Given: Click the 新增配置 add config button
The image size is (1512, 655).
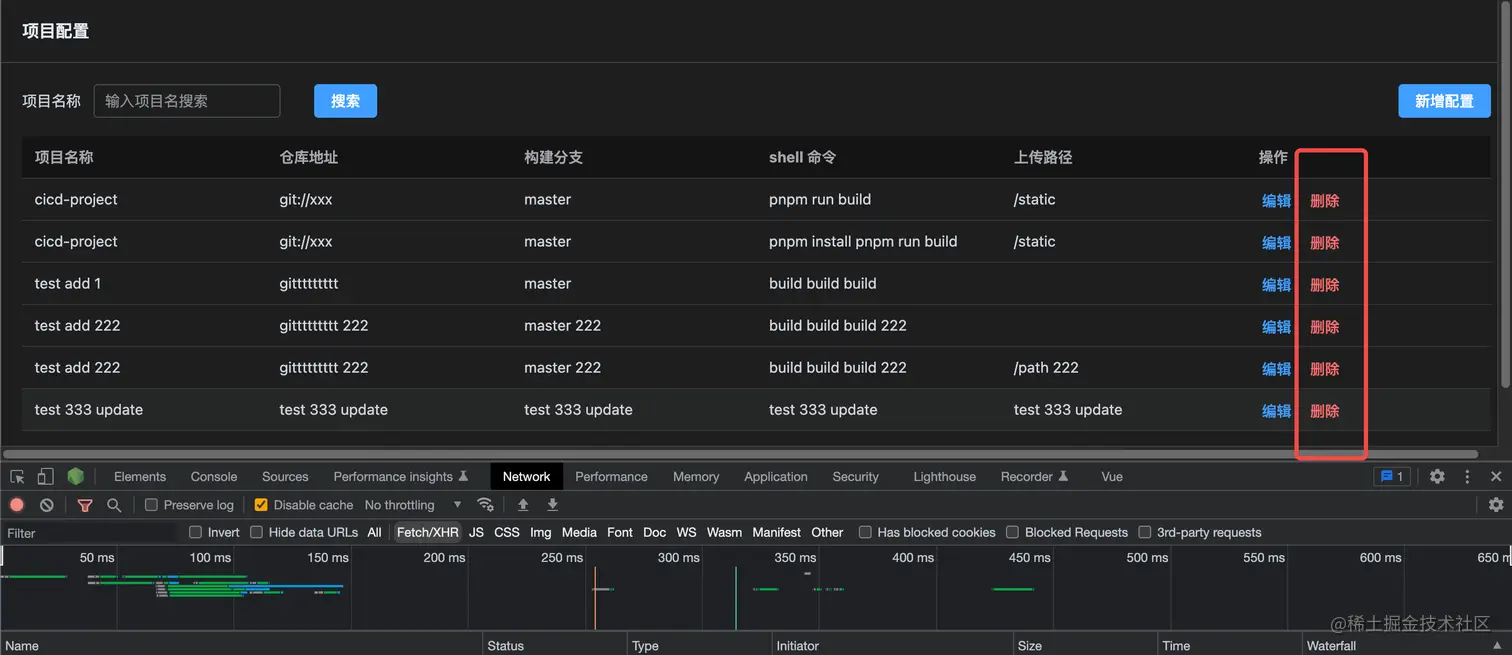Looking at the screenshot, I should pos(1444,101).
